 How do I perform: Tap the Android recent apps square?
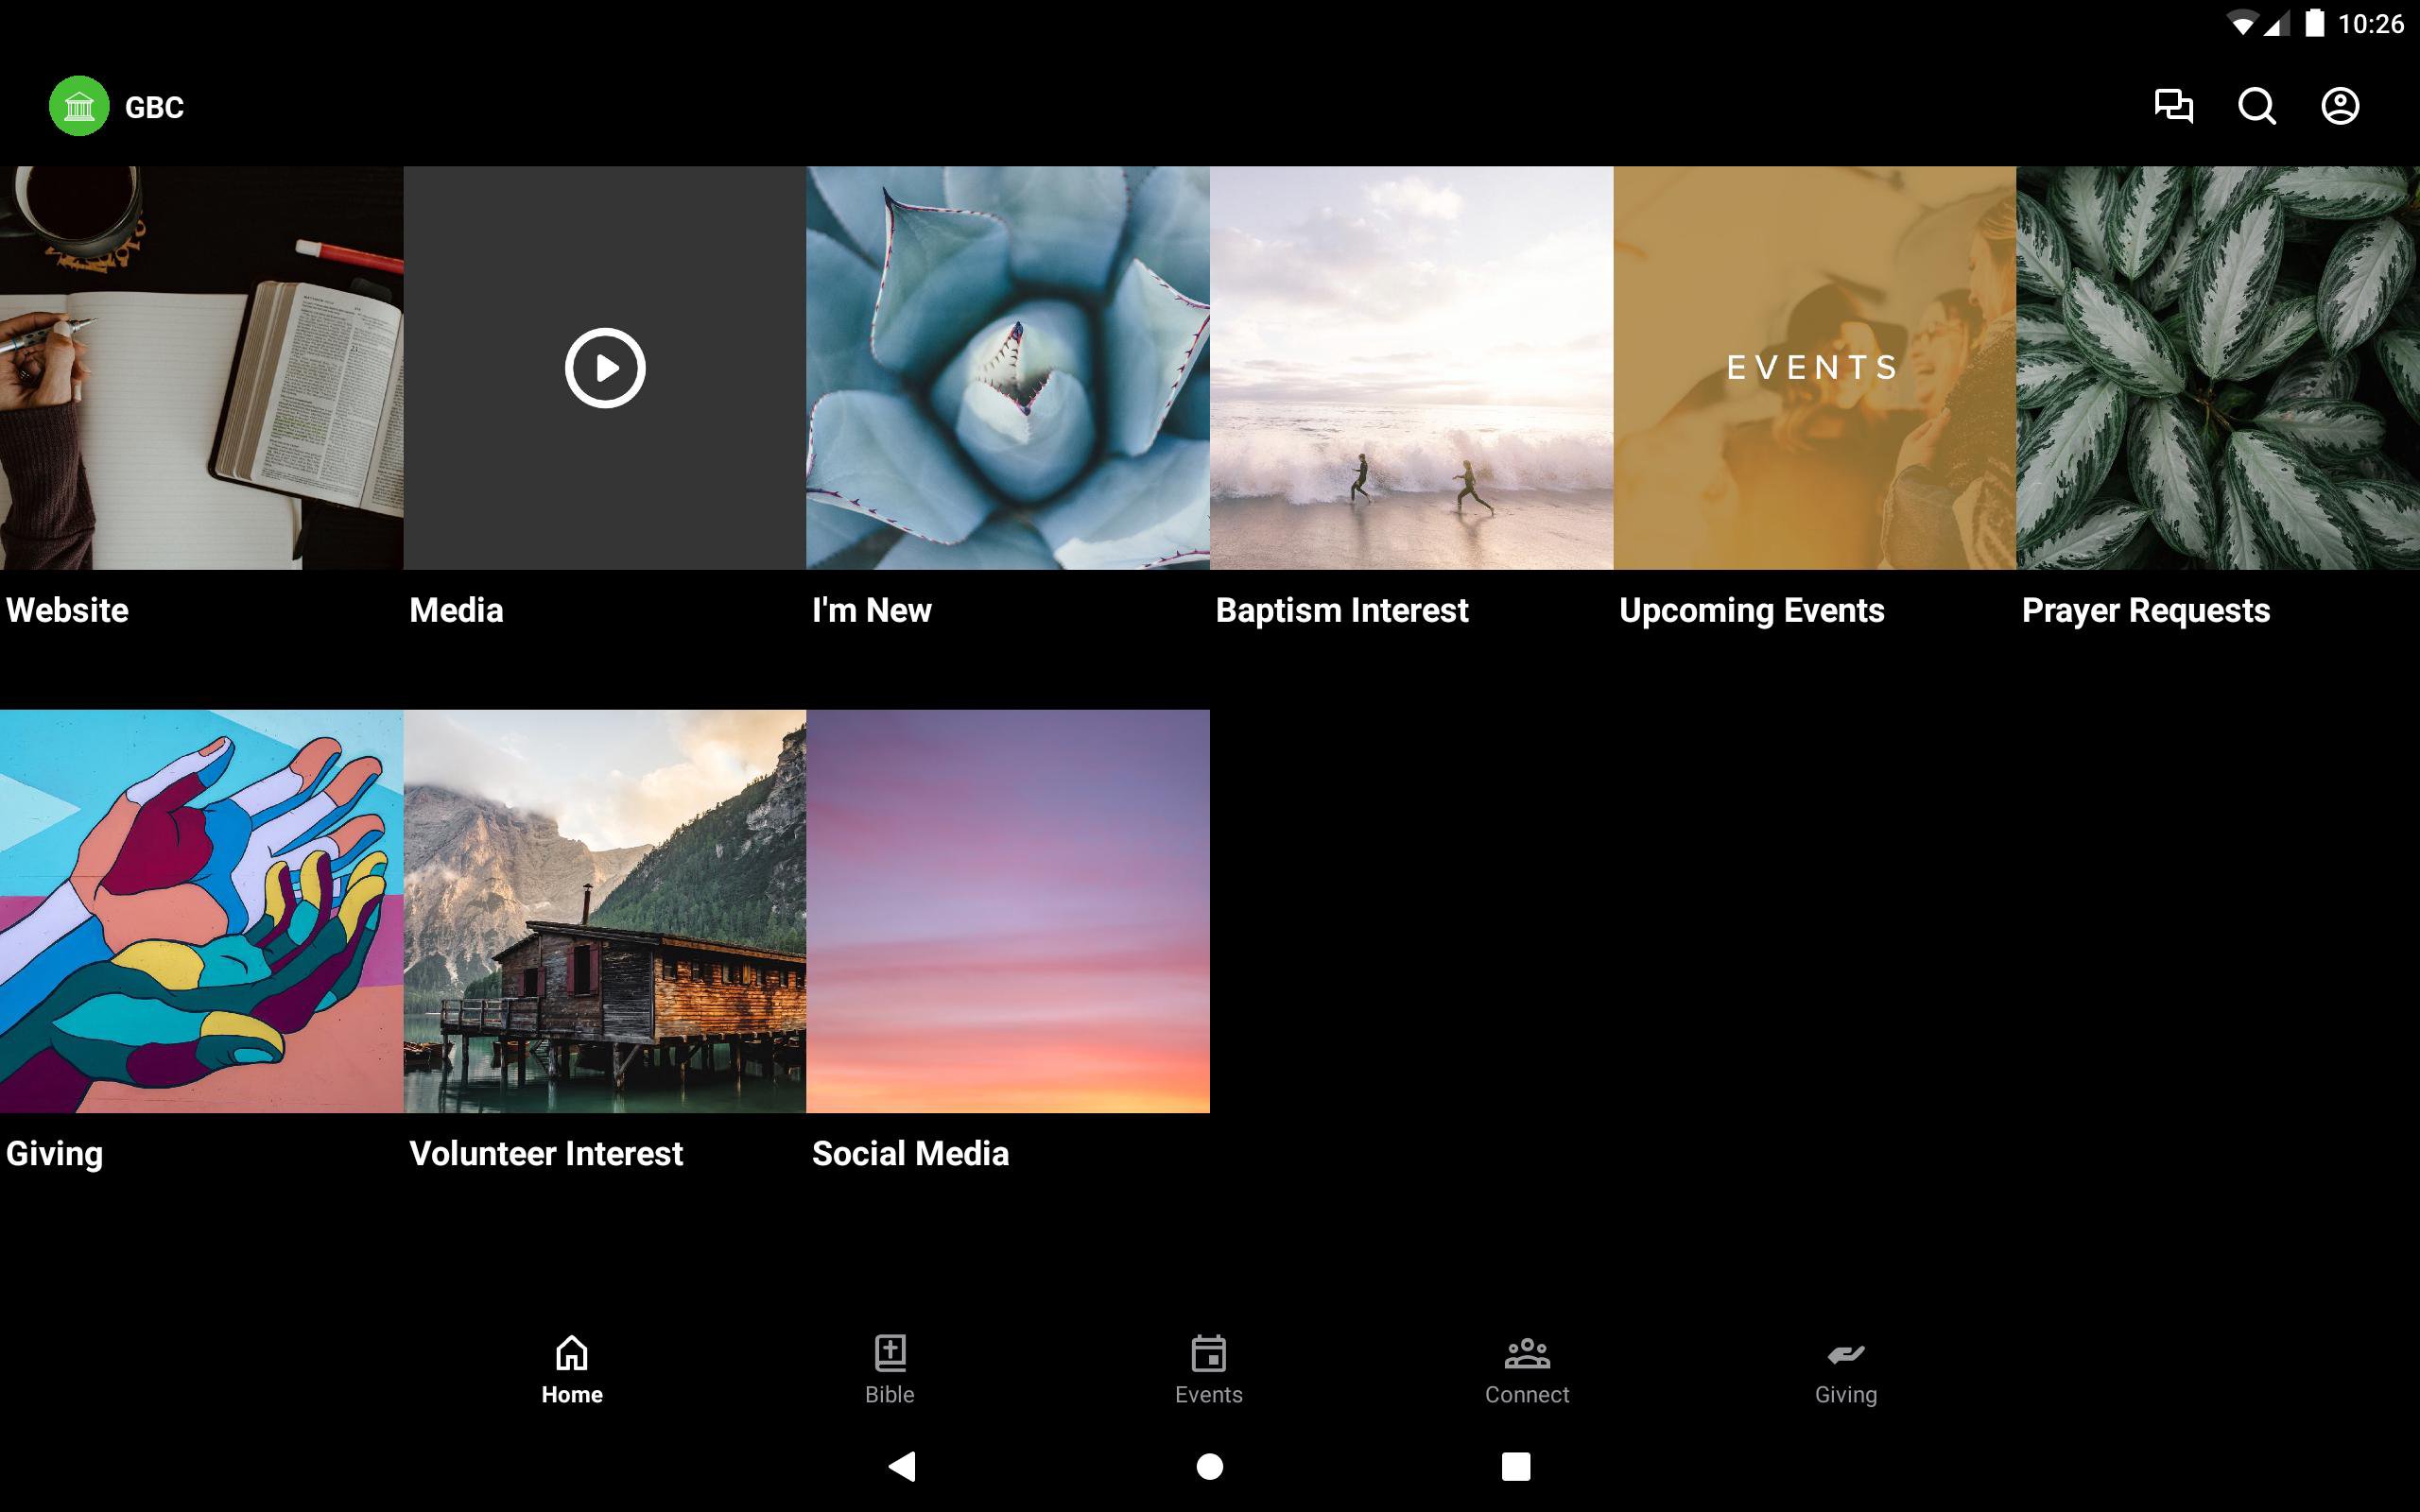click(1515, 1466)
